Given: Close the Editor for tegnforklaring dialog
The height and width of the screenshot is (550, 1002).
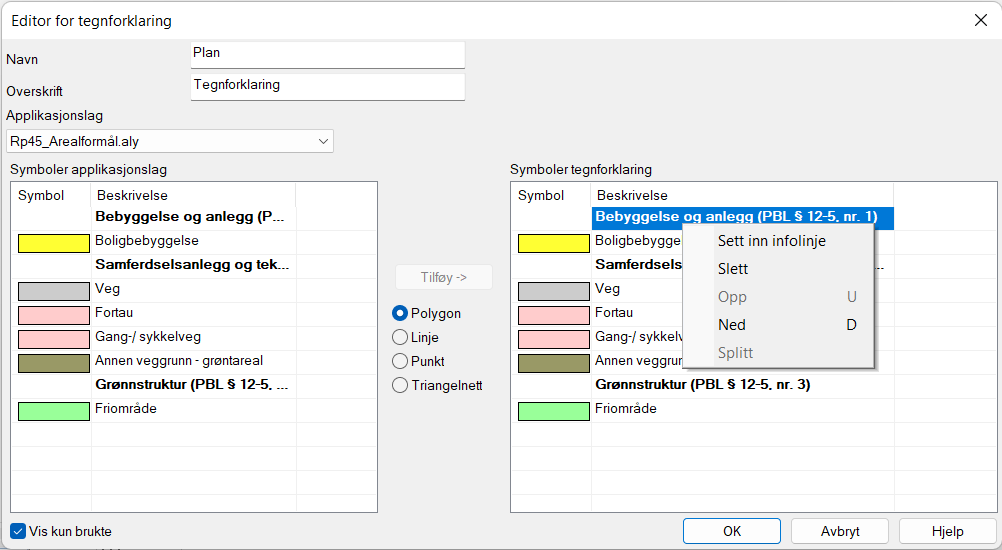Looking at the screenshot, I should pyautogui.click(x=979, y=19).
